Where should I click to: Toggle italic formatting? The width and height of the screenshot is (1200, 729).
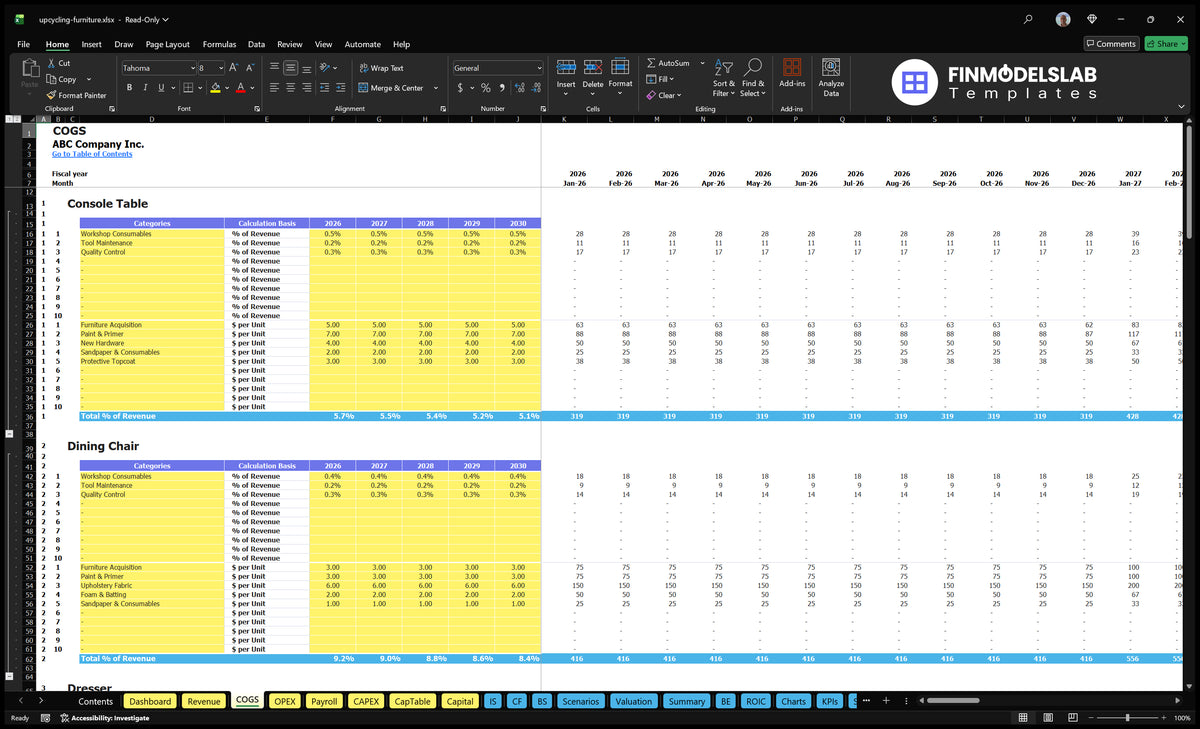145,88
